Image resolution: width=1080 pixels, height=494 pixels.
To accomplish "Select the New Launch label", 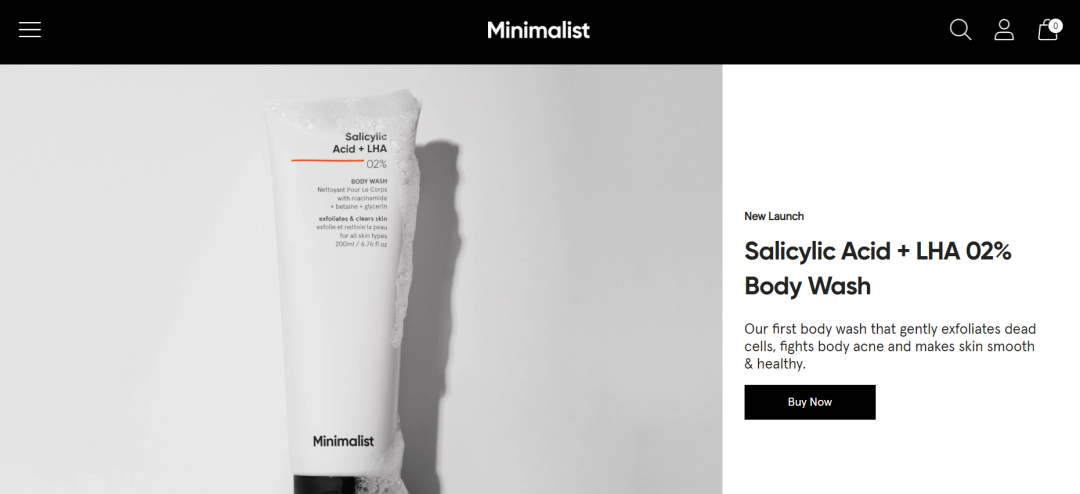I will click(773, 216).
